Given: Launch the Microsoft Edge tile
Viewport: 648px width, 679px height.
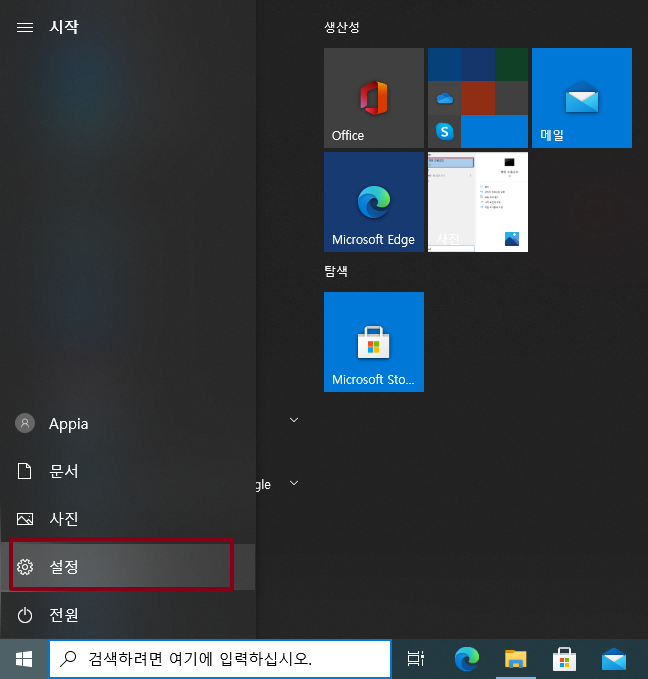Looking at the screenshot, I should (374, 202).
